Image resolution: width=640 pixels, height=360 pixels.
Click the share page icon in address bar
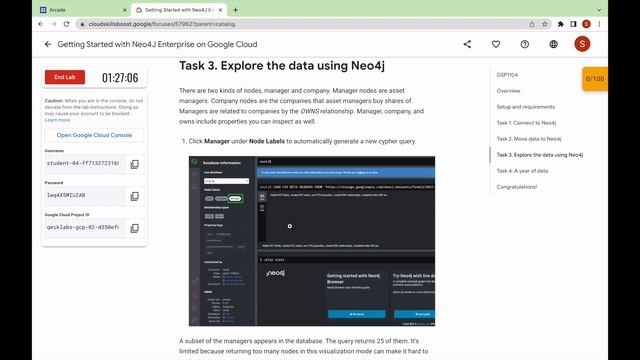tap(532, 24)
